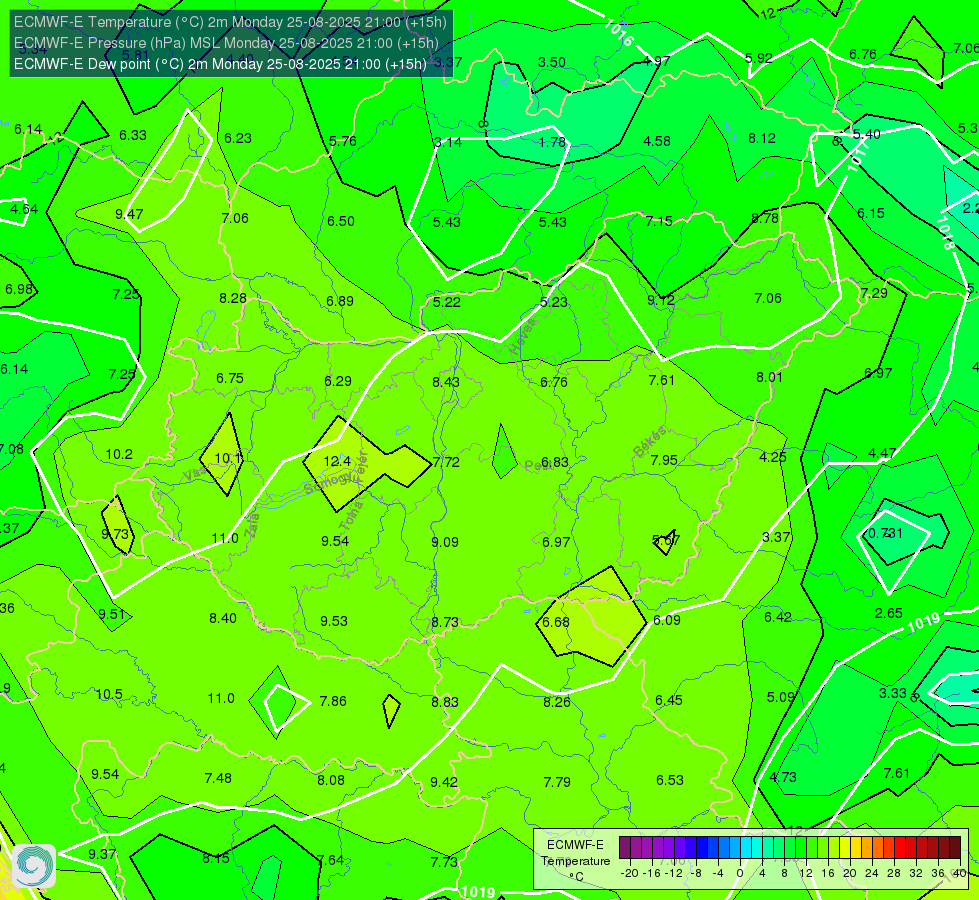This screenshot has width=979, height=900.
Task: Click the Békés county label
Action: 649,442
